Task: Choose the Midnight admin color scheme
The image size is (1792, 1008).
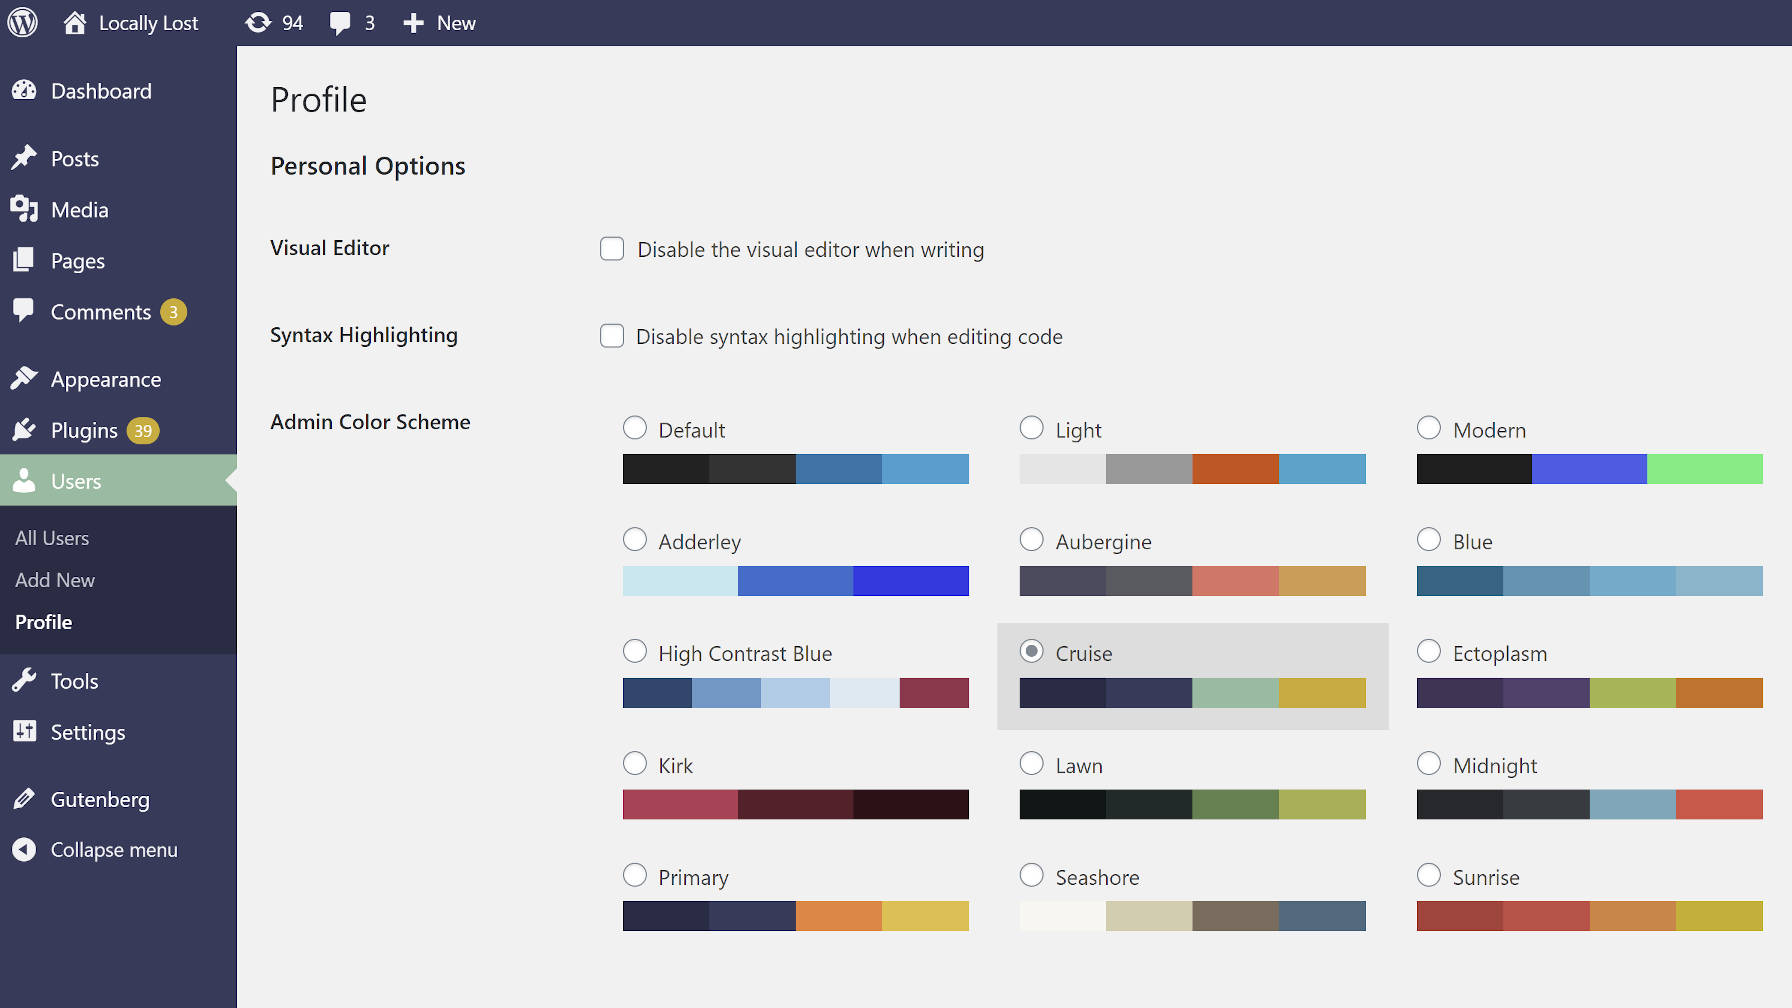Action: pyautogui.click(x=1428, y=763)
